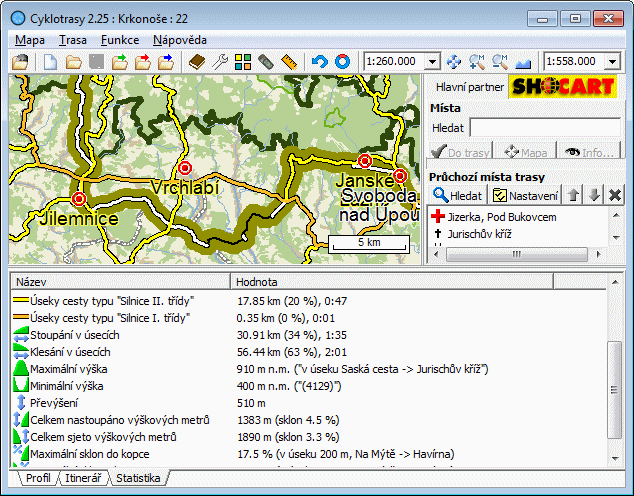Switch to the Itinerář tab
The image size is (634, 496).
[x=82, y=479]
